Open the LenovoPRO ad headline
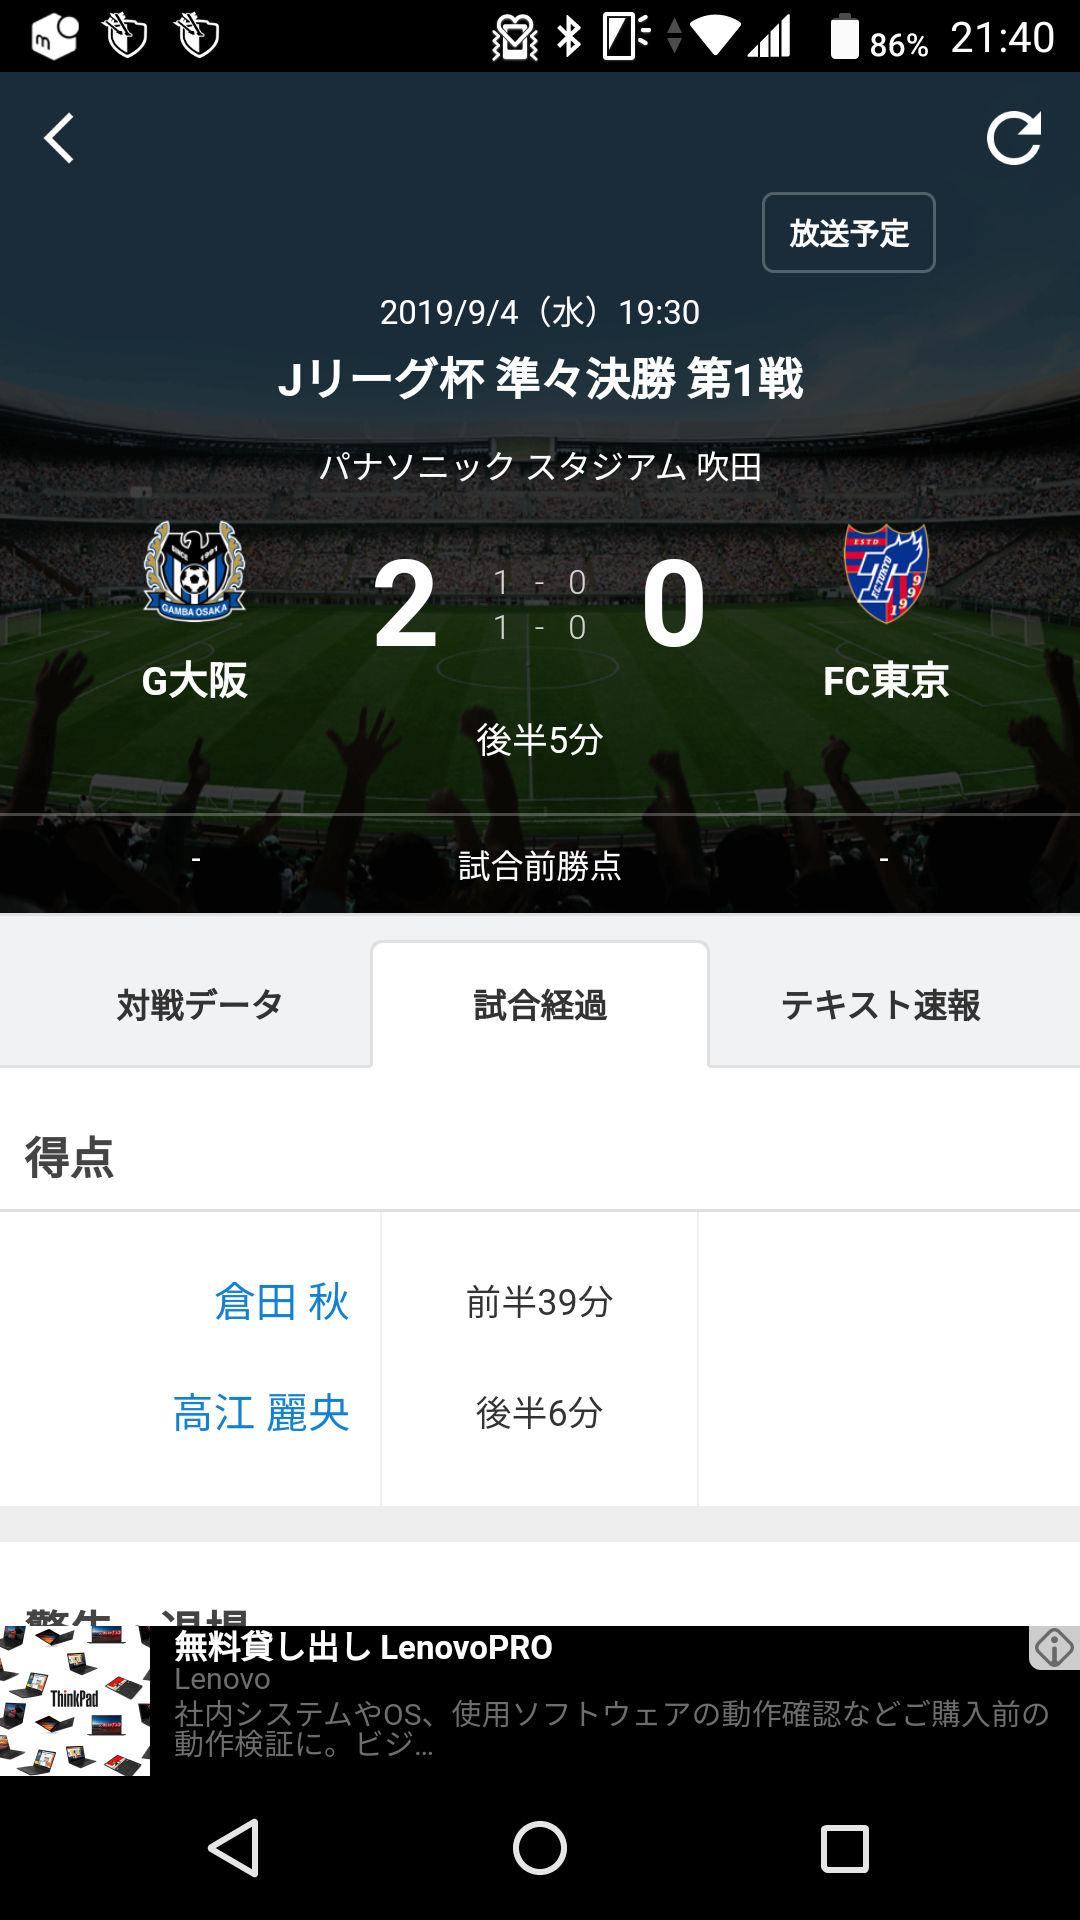 click(364, 1647)
